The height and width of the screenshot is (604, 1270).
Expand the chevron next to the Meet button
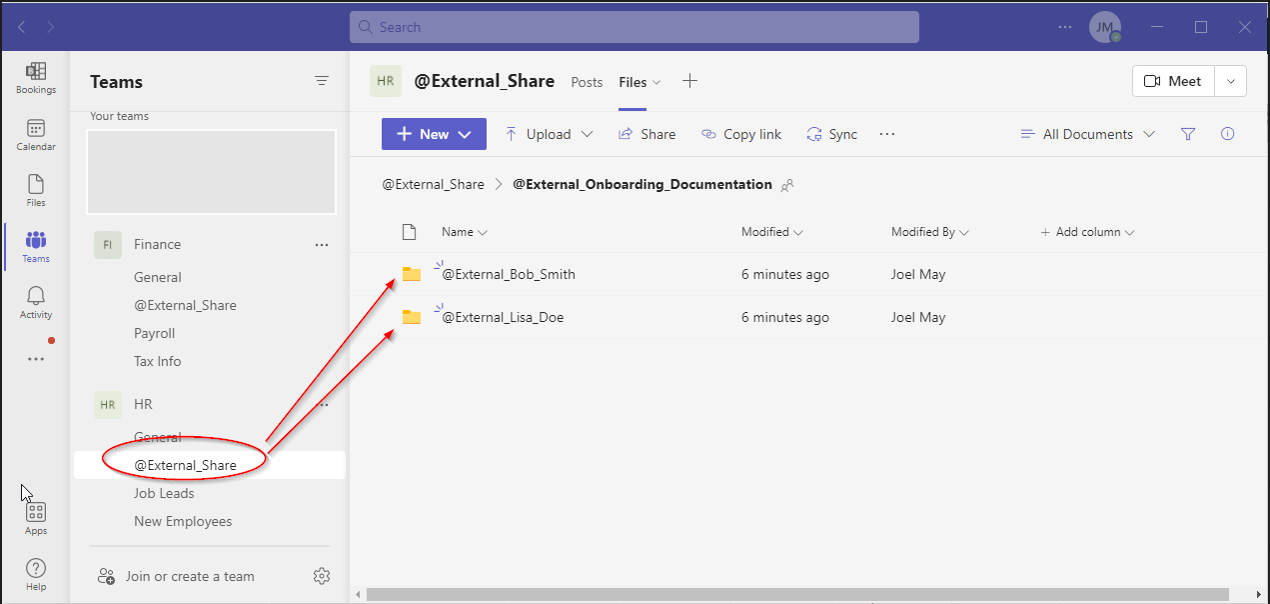(x=1230, y=81)
